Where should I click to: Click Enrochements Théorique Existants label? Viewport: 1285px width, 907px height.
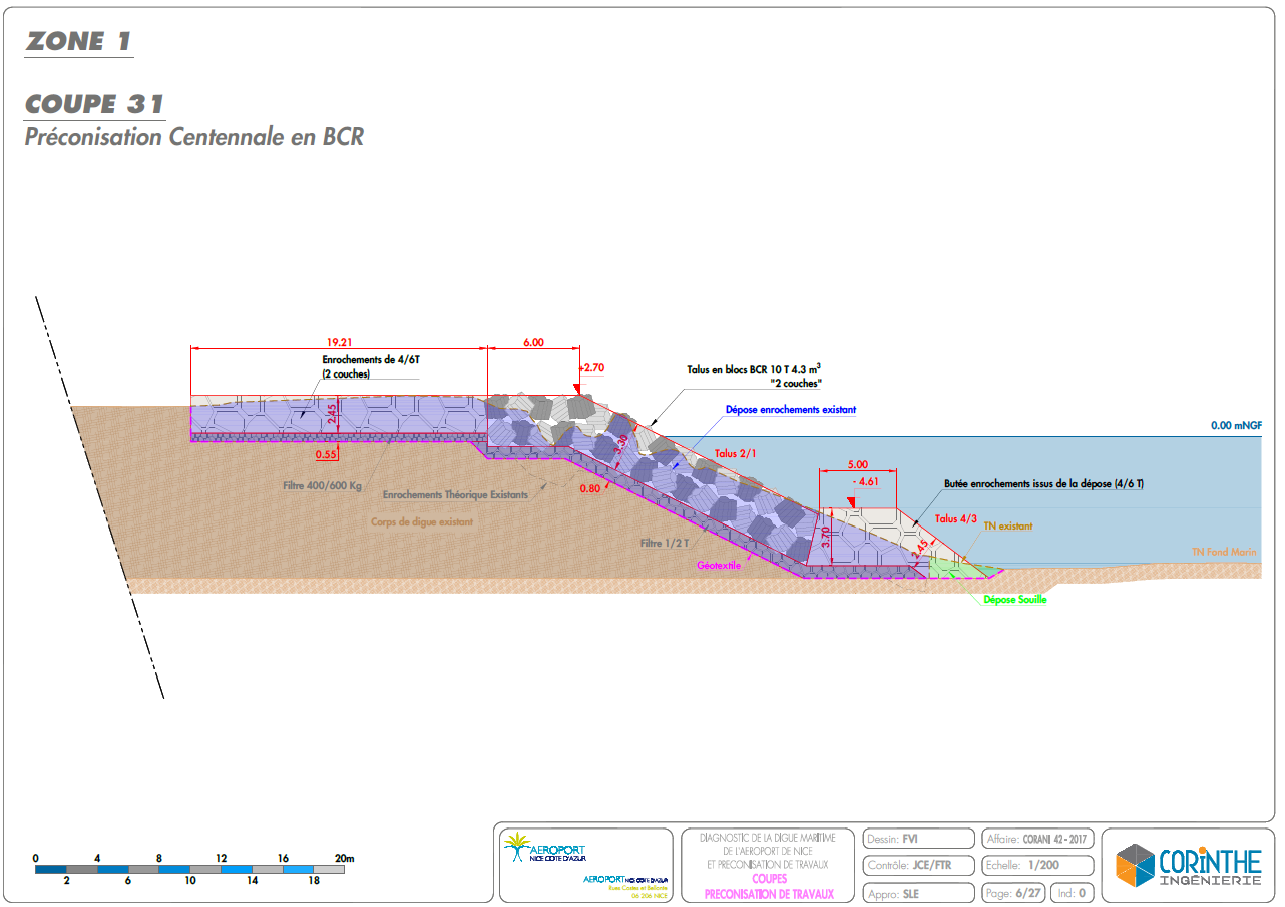click(x=455, y=495)
